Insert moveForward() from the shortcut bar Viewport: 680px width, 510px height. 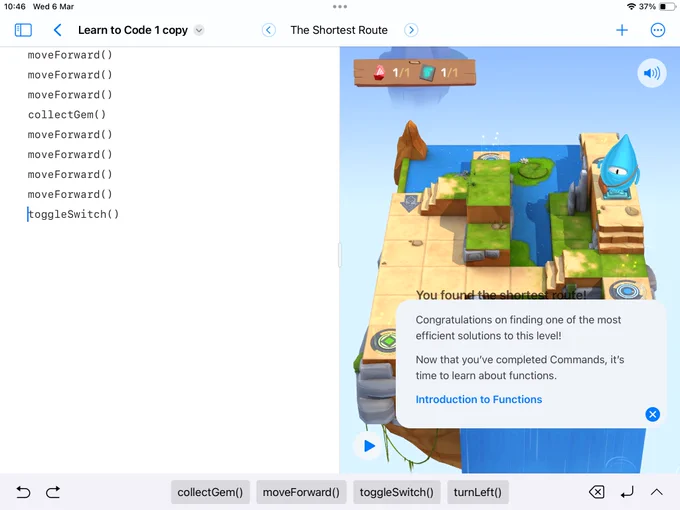tap(301, 492)
